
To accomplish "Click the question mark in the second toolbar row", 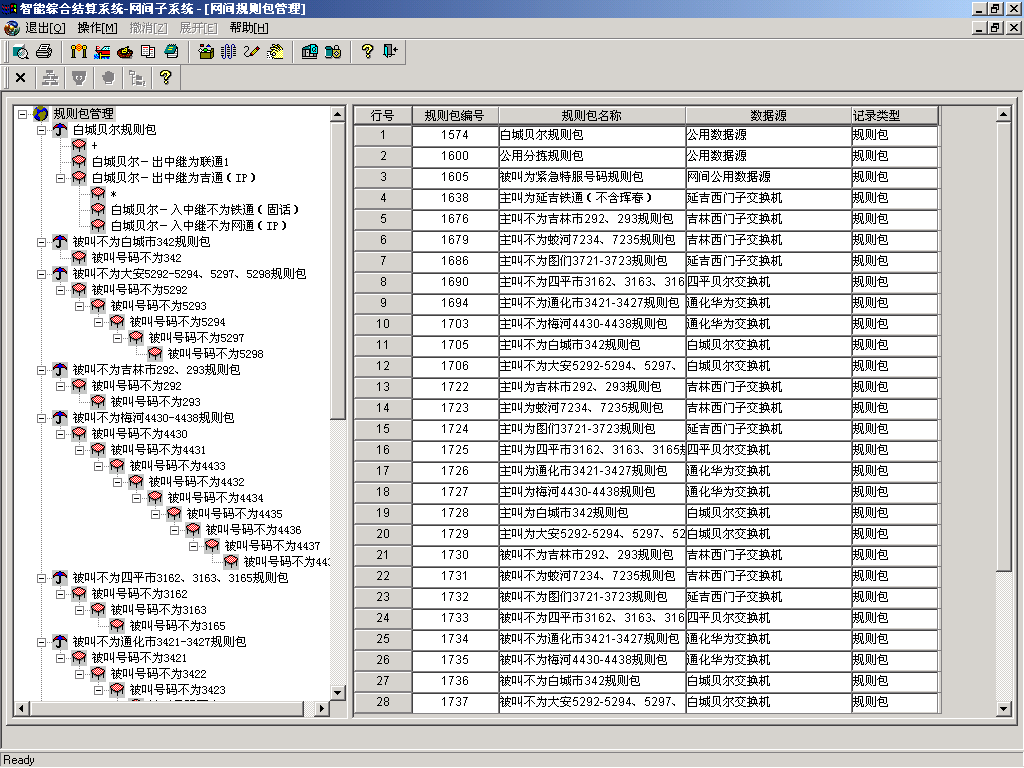I will [166, 77].
